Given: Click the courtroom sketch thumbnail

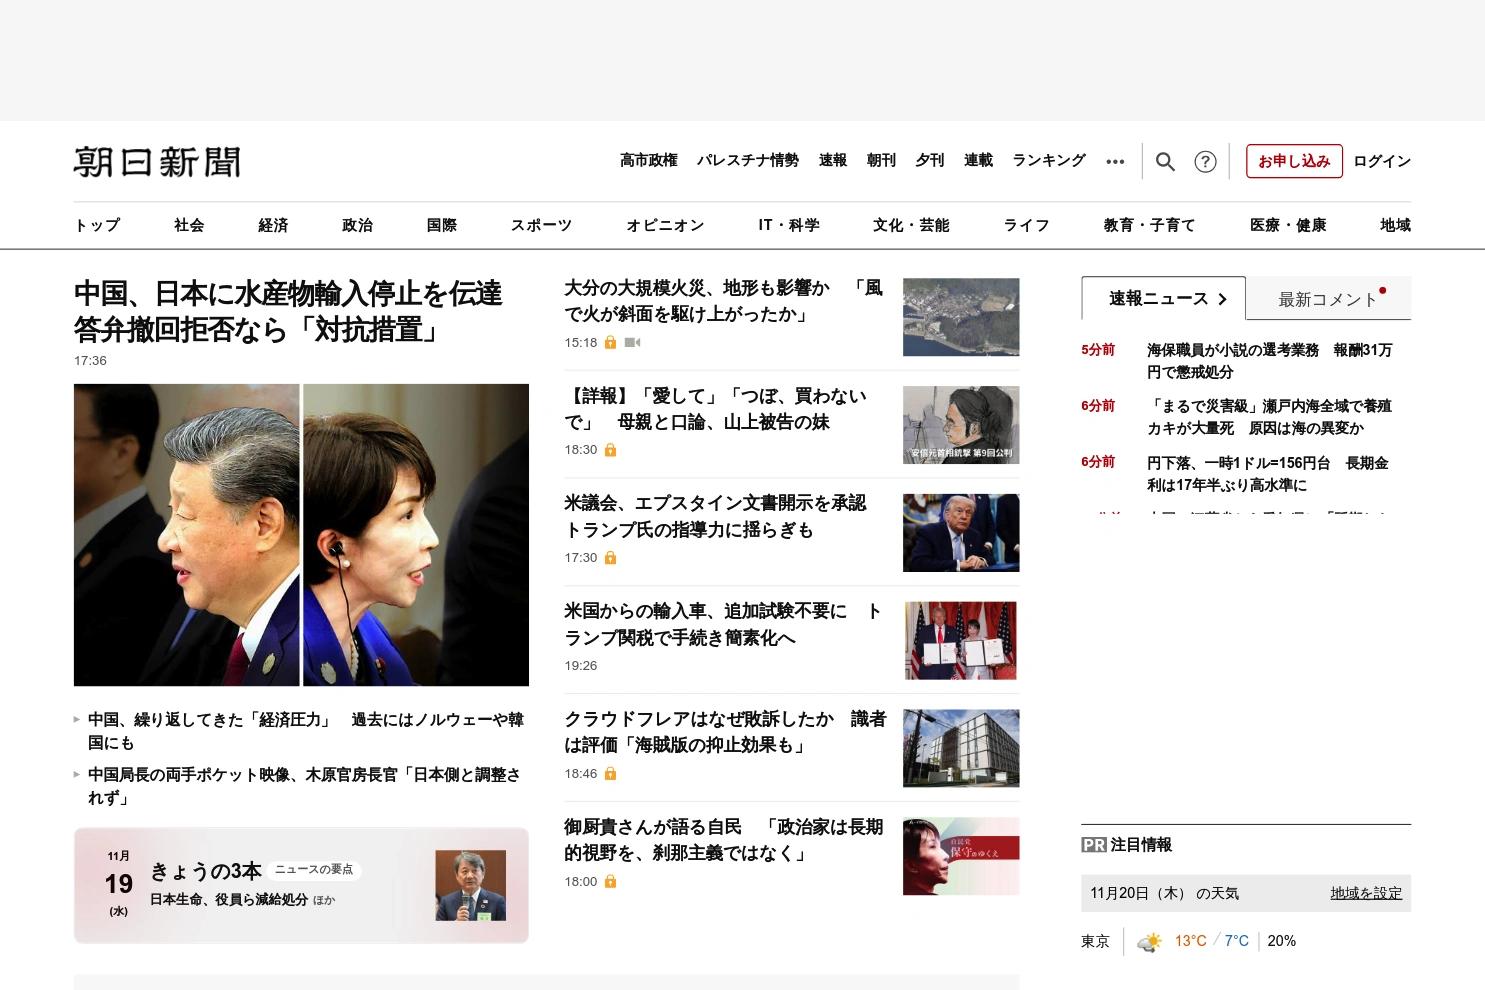Looking at the screenshot, I should (961, 425).
